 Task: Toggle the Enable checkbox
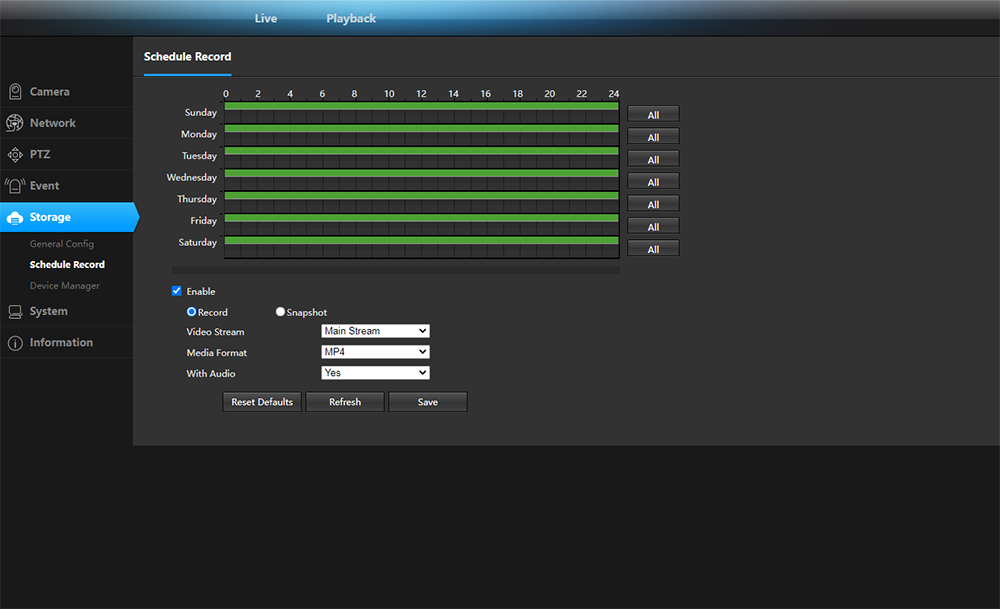click(x=177, y=292)
